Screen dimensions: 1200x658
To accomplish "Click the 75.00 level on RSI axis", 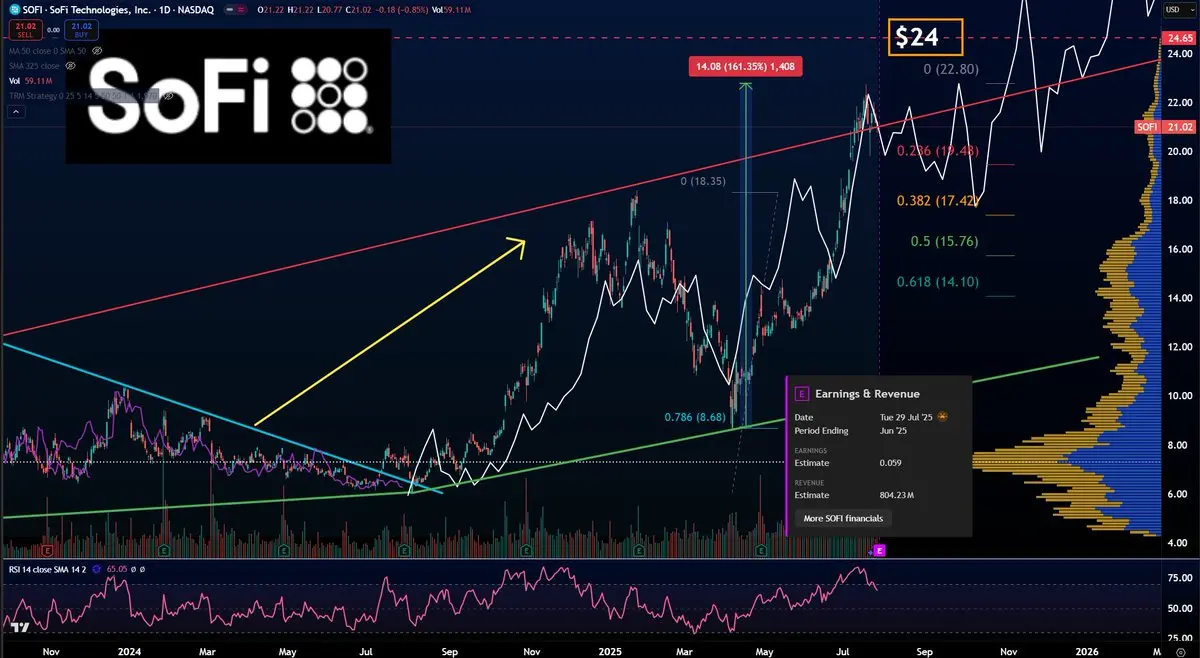I will [x=1179, y=578].
